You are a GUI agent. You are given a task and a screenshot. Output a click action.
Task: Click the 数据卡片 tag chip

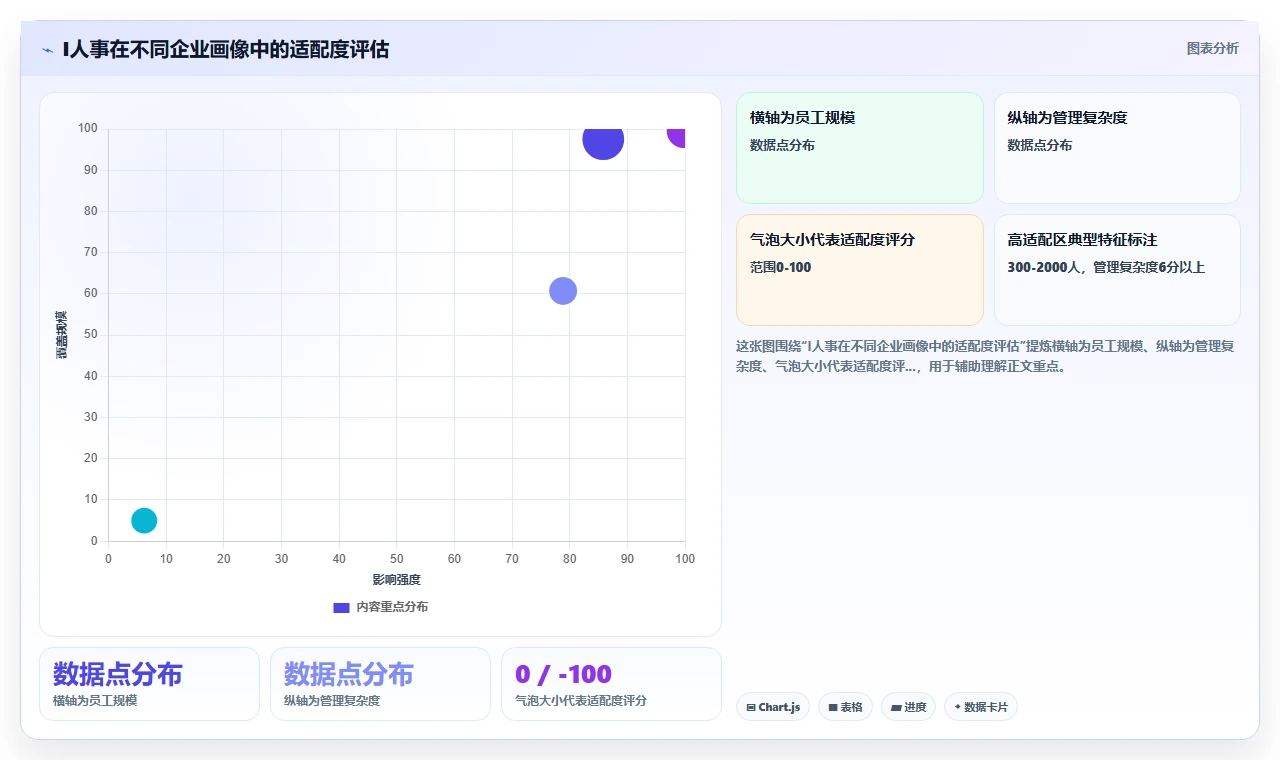[981, 707]
